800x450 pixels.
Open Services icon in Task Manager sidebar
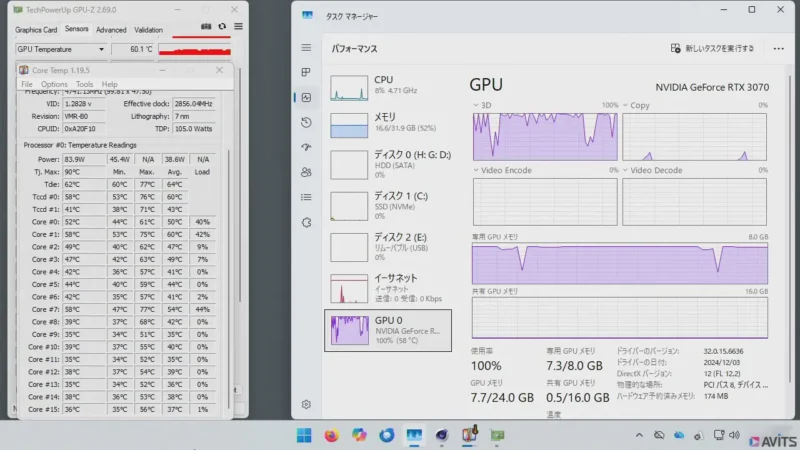click(x=306, y=222)
